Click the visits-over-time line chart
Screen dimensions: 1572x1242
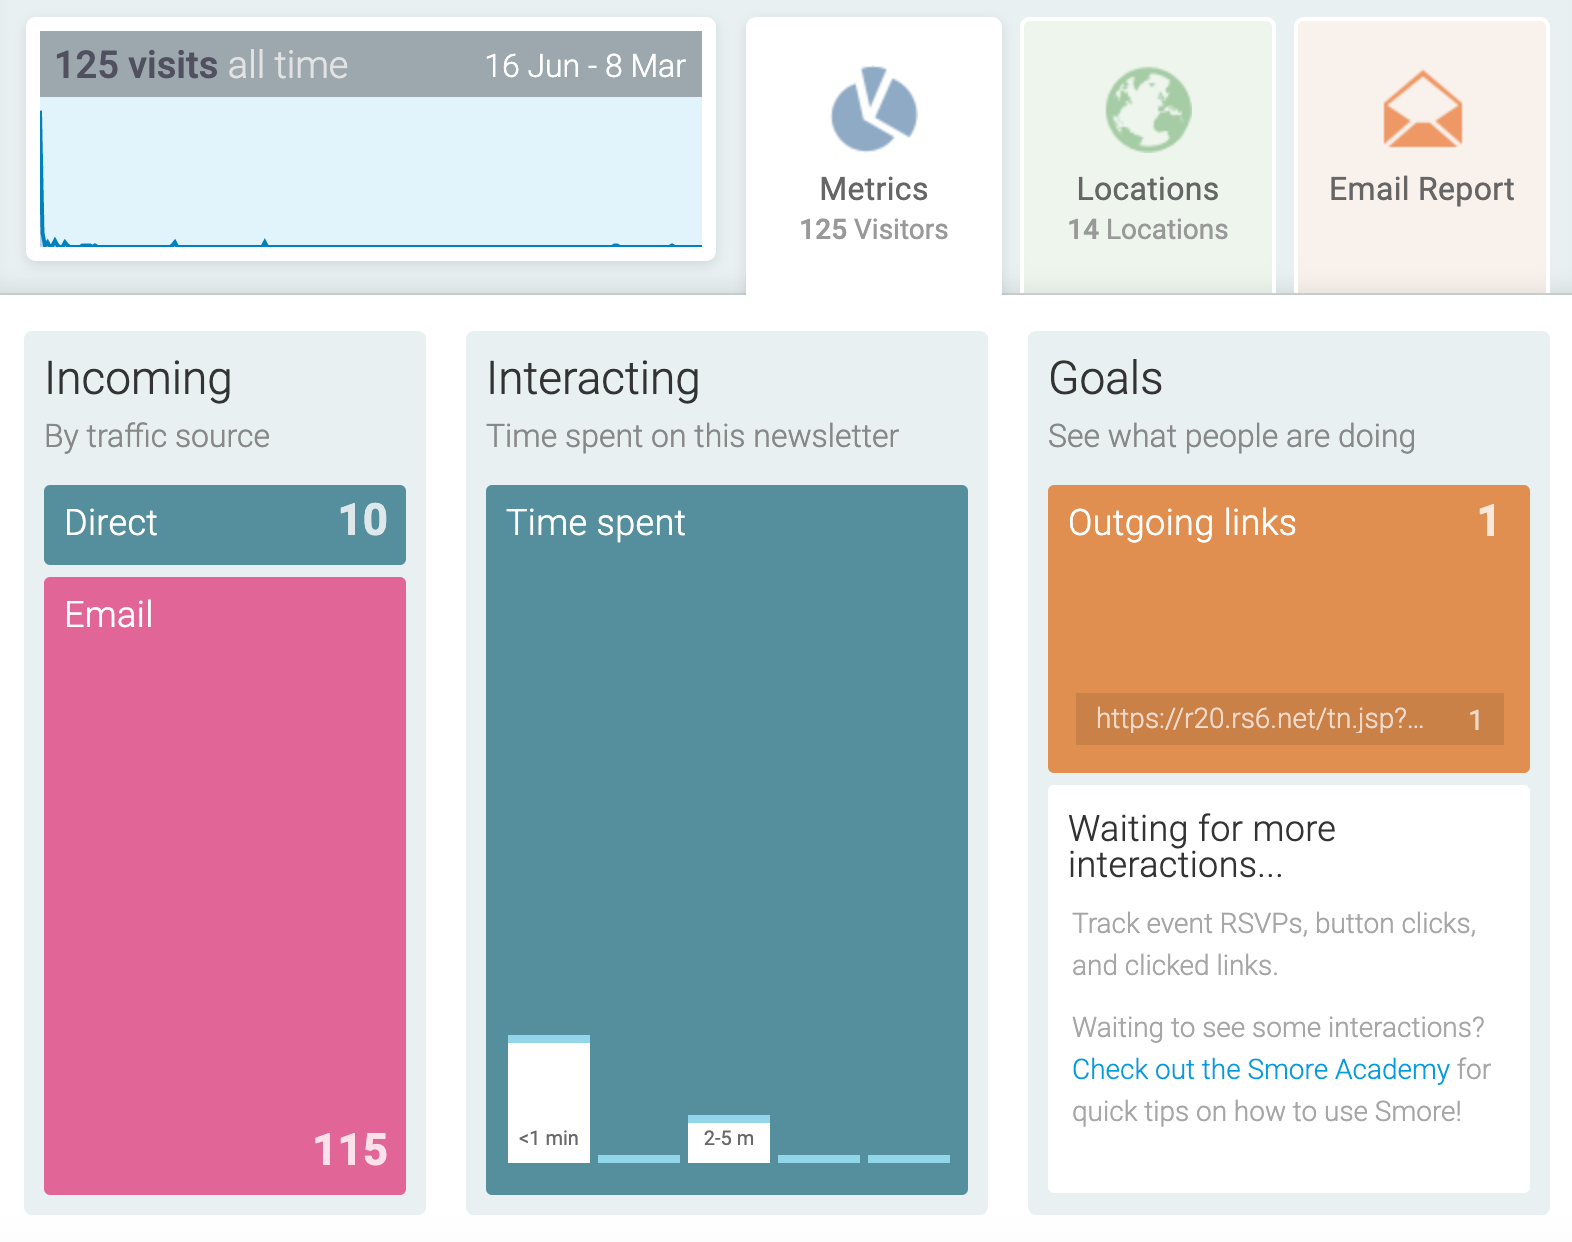point(371,172)
